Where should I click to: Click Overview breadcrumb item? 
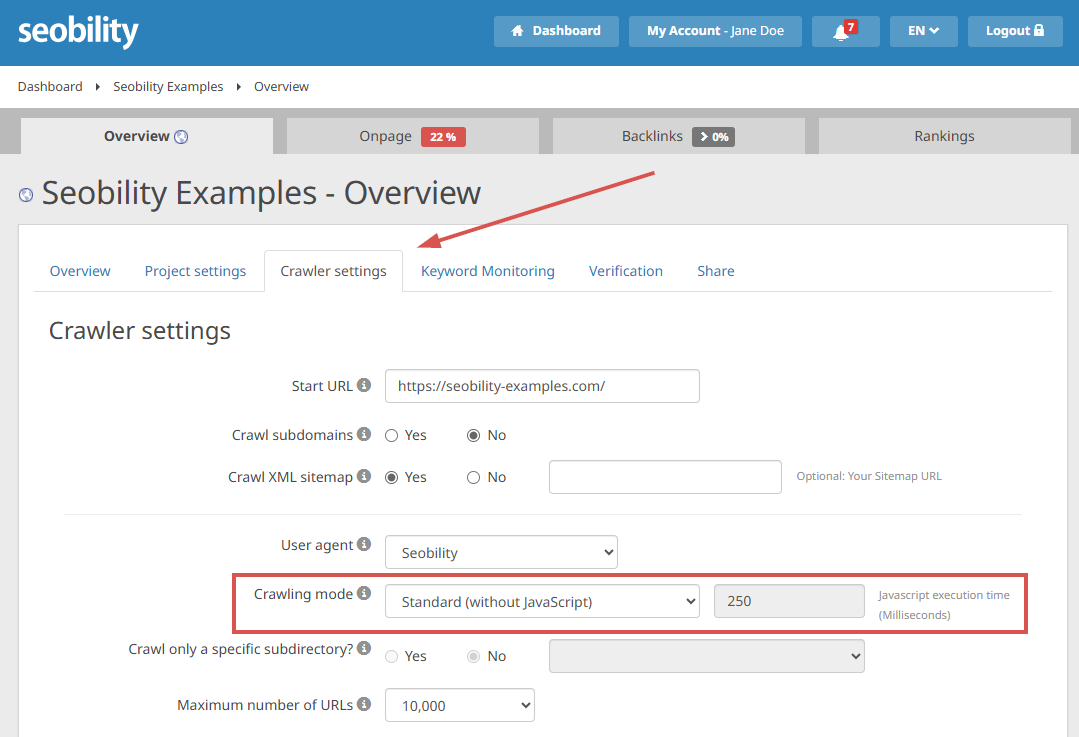click(281, 87)
